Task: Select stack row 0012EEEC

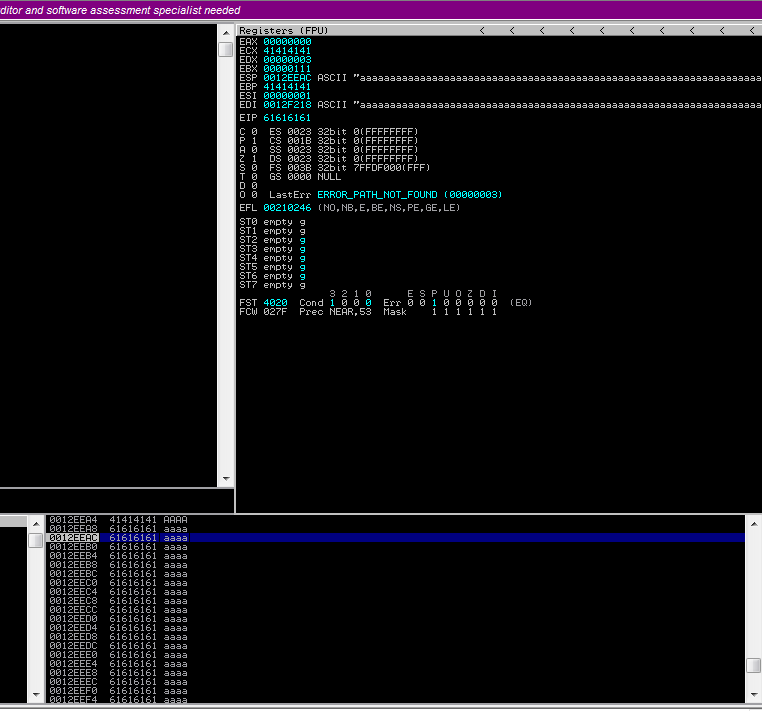Action: [396, 681]
